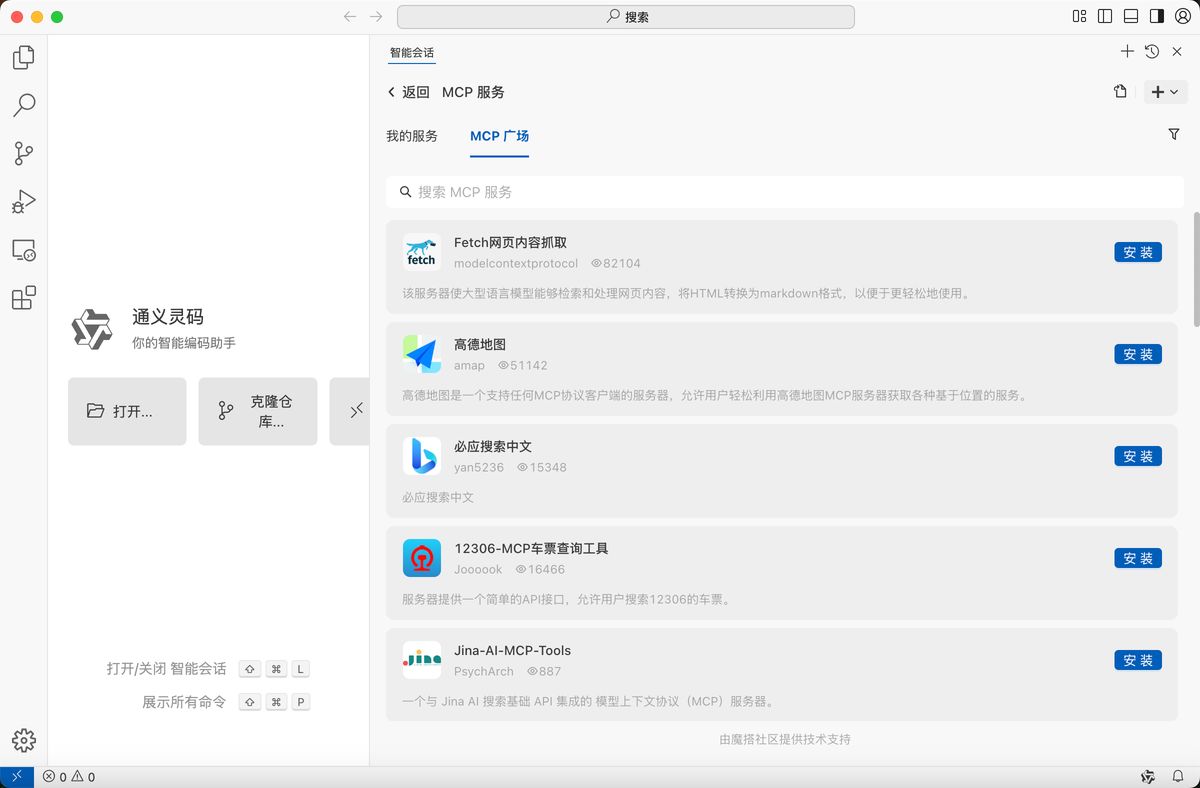This screenshot has width=1200, height=788.
Task: Expand the add MCP service dropdown
Action: point(1164,92)
